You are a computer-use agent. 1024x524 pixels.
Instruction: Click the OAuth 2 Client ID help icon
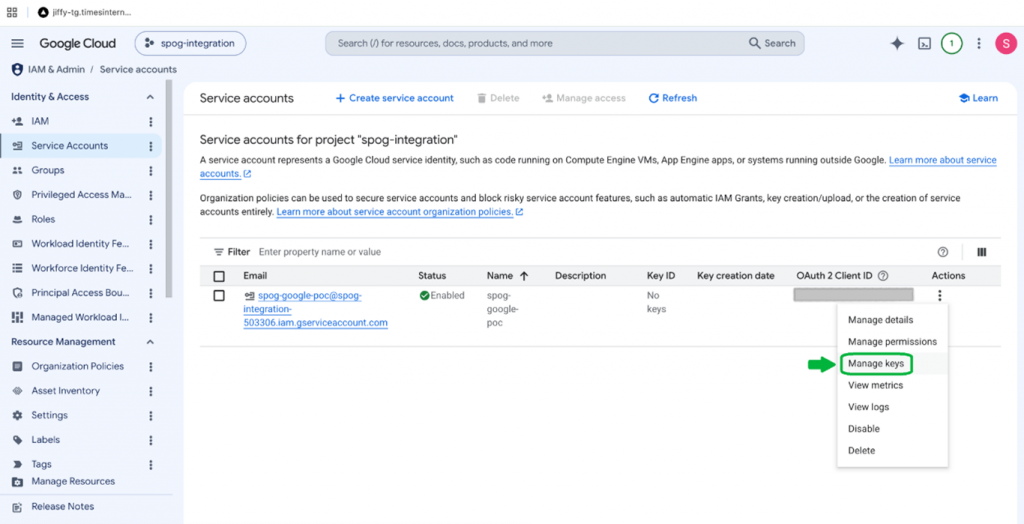(x=883, y=276)
